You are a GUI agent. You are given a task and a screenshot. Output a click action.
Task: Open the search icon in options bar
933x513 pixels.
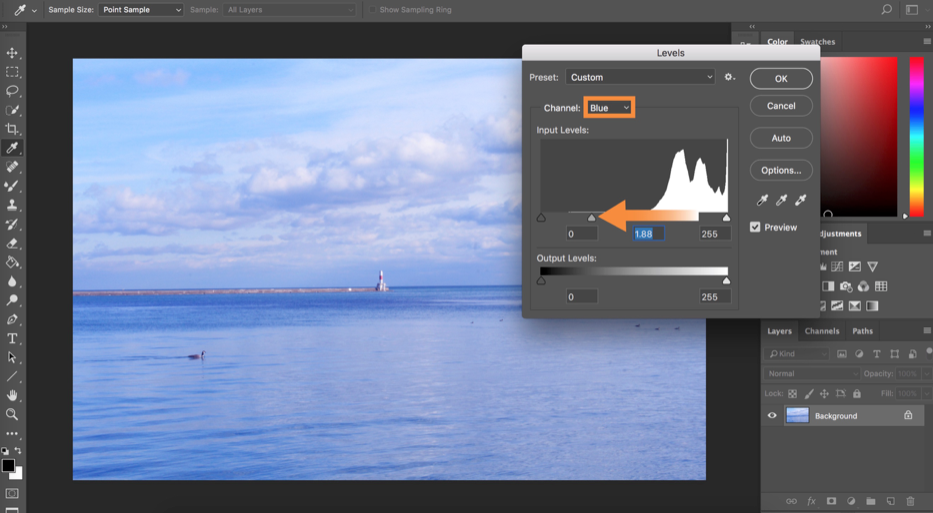click(887, 10)
